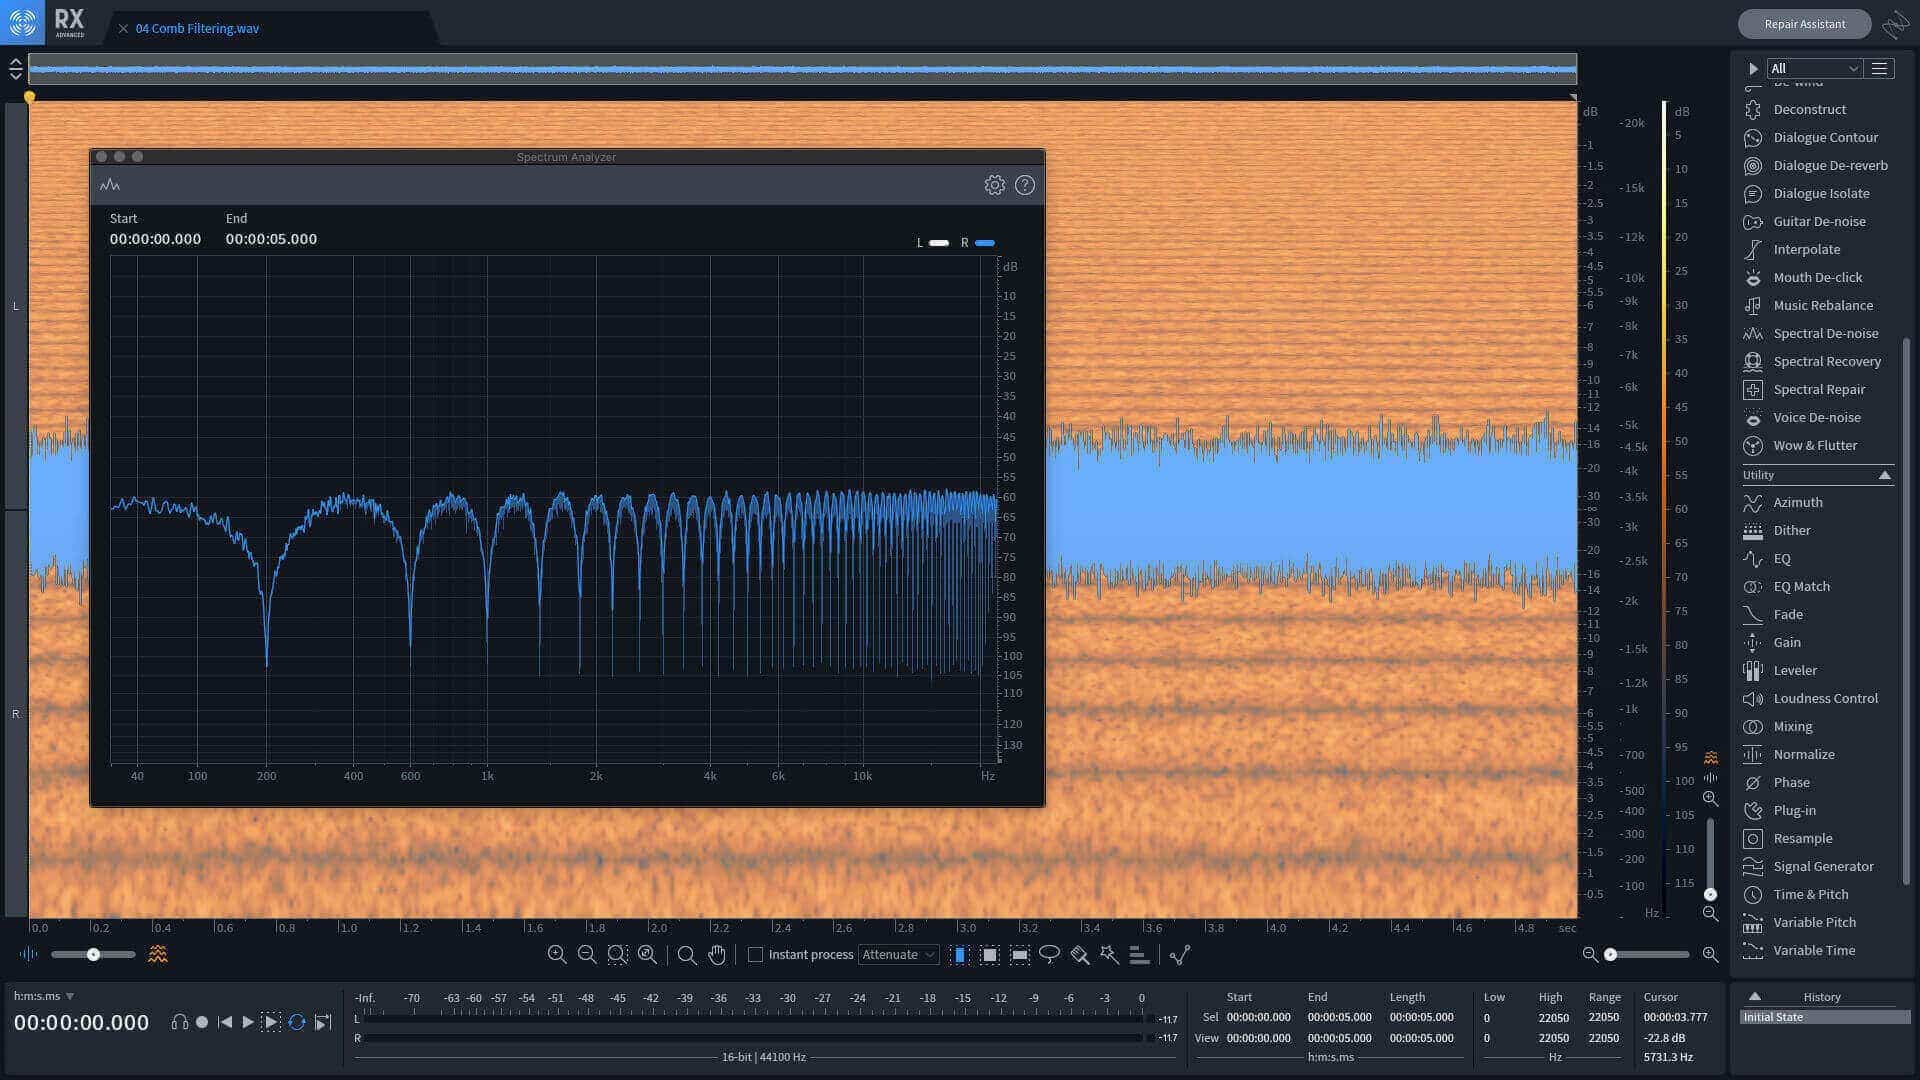
Task: Toggle the R channel selector
Action: [16, 714]
